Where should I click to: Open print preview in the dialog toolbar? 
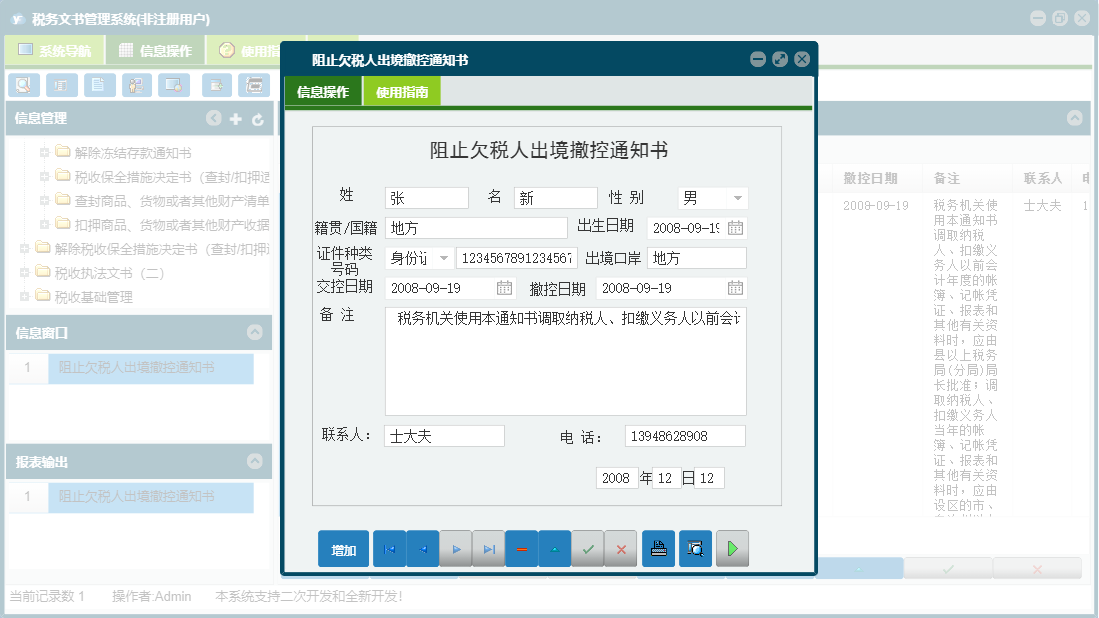click(x=695, y=548)
